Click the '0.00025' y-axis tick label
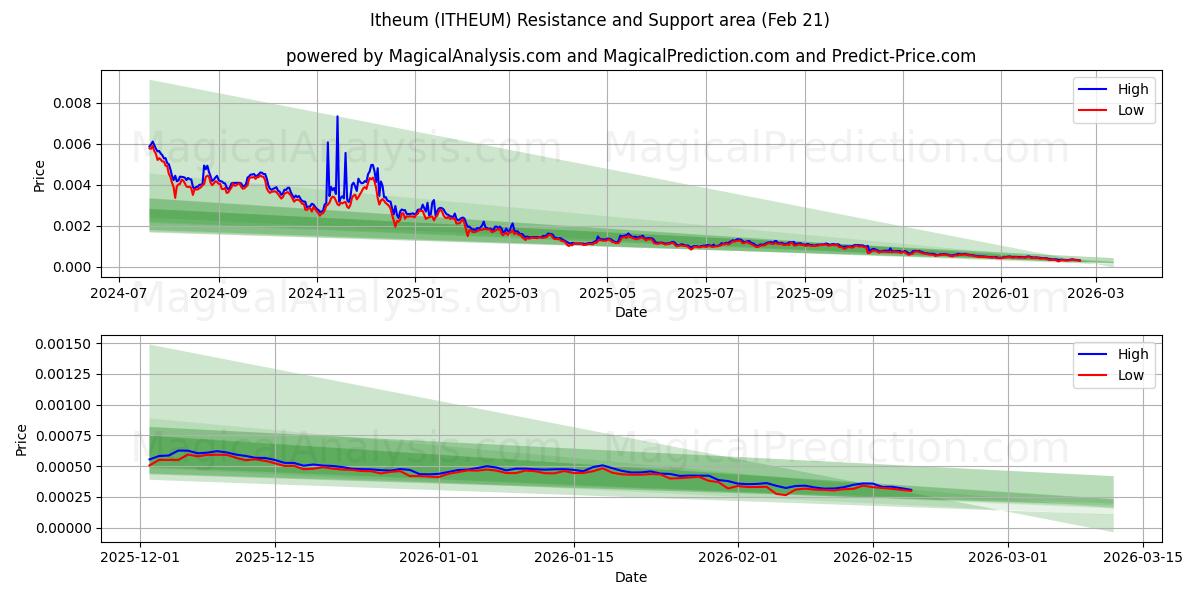This screenshot has width=1200, height=600. point(64,497)
